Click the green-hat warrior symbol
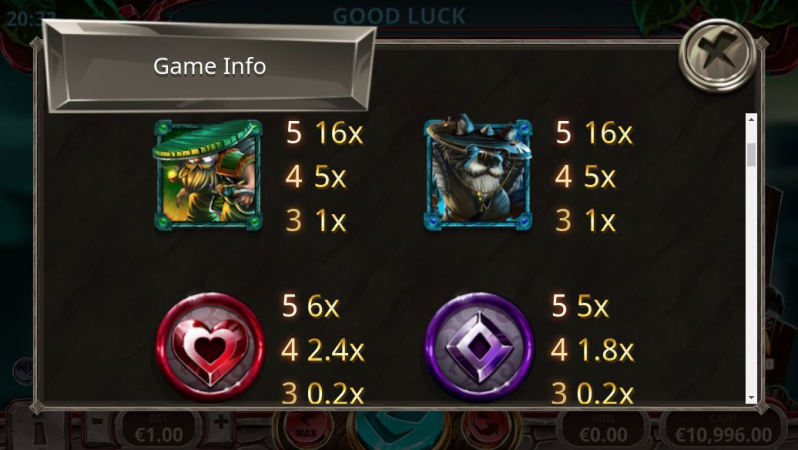798x450 pixels. coord(208,175)
